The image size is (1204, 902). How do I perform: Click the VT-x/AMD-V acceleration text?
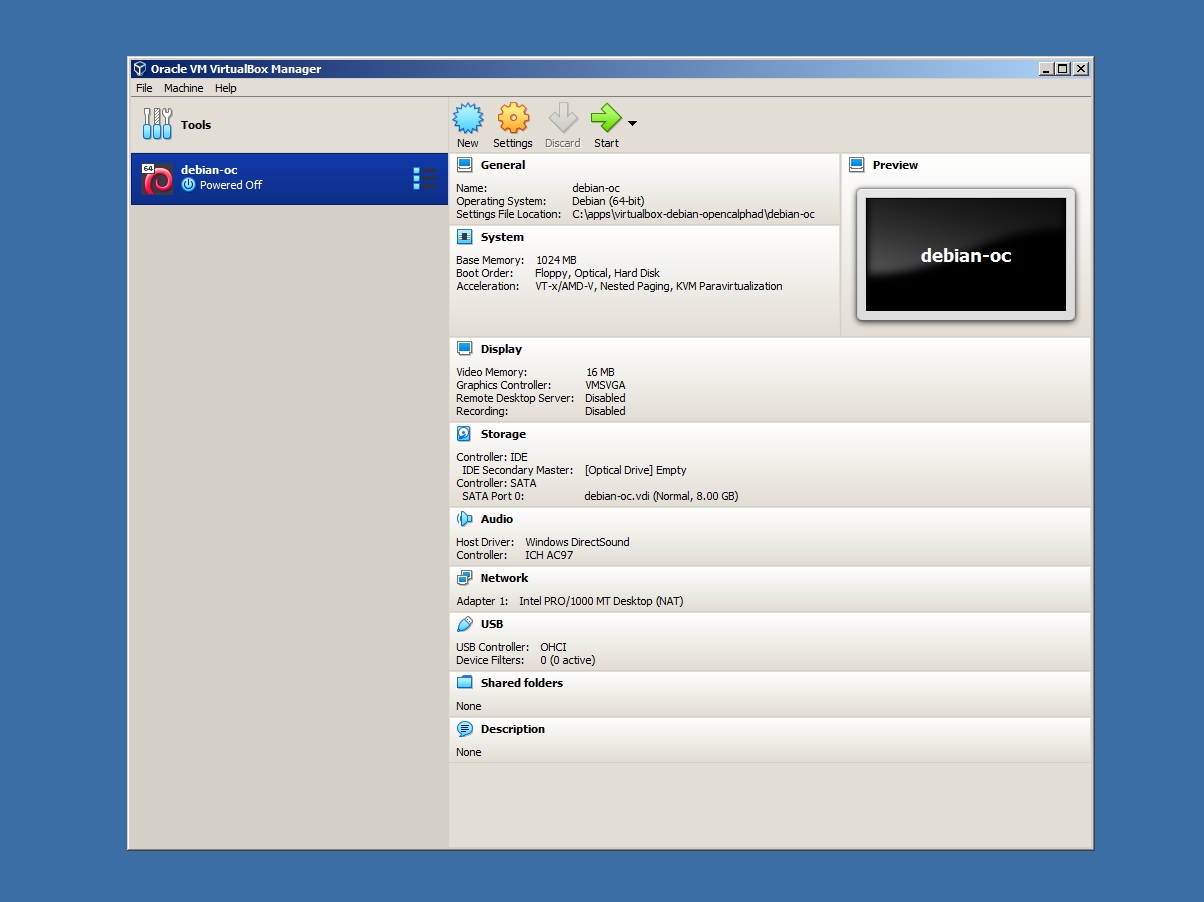pos(659,286)
